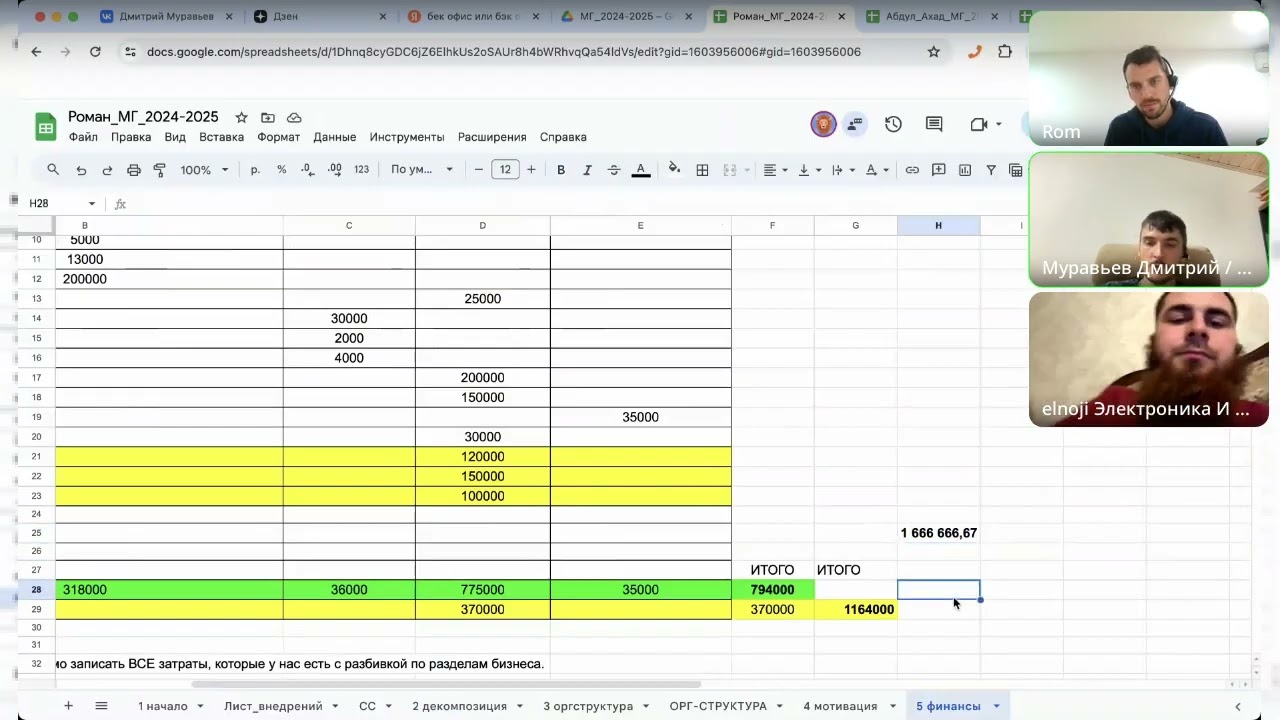Viewport: 1280px width, 720px height.
Task: Click the Name box showing H28
Action: 62,204
